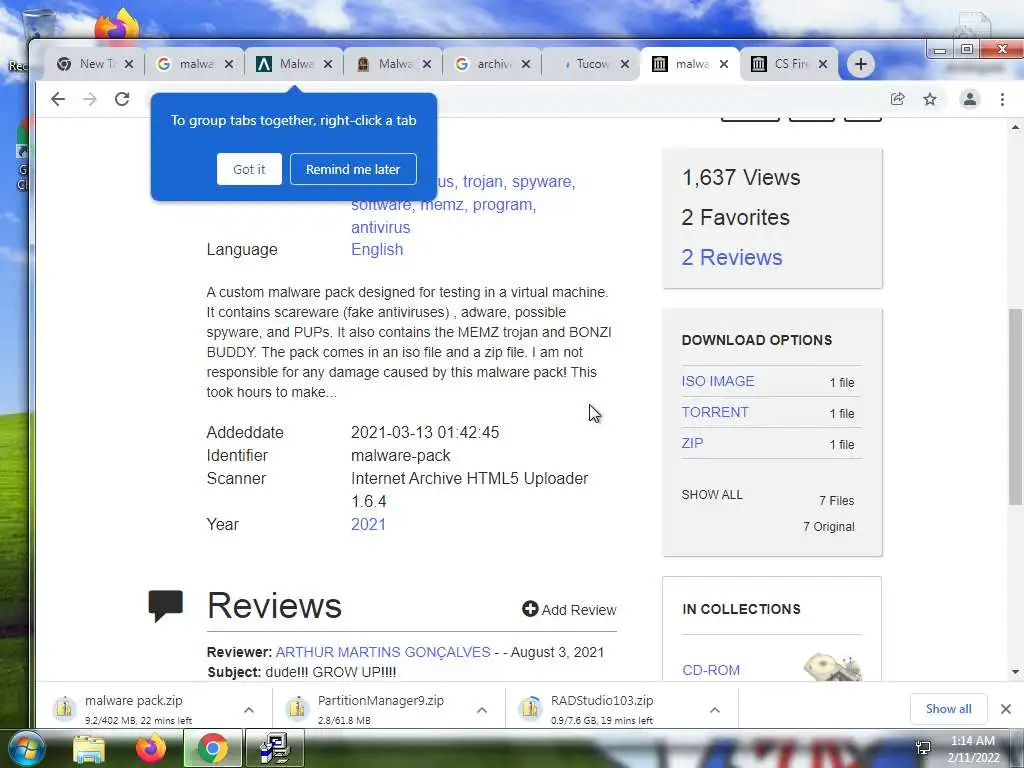Share this page using the share icon
Viewport: 1024px width, 768px height.
(897, 99)
